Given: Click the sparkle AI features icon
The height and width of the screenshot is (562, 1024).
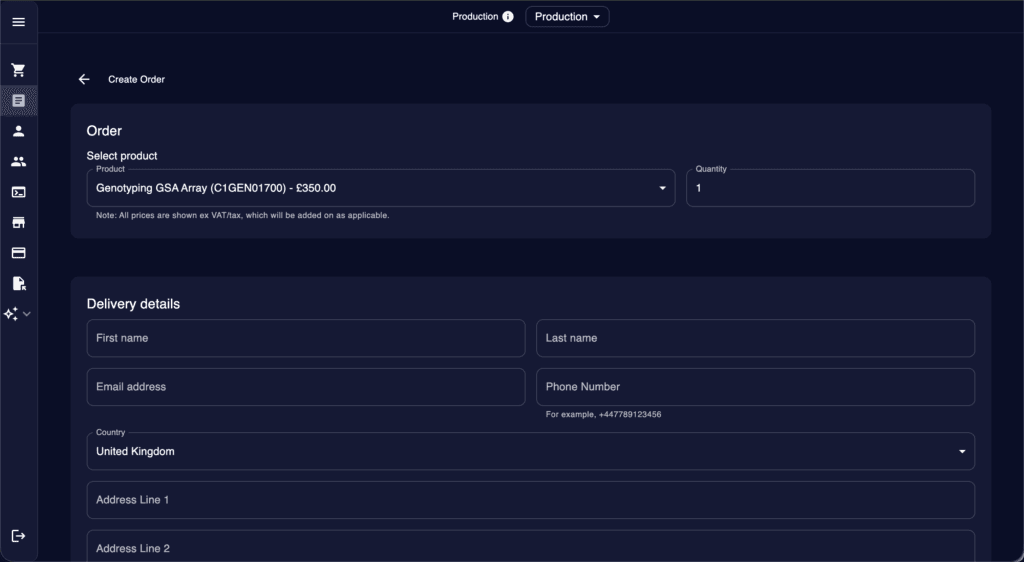Looking at the screenshot, I should [11, 314].
